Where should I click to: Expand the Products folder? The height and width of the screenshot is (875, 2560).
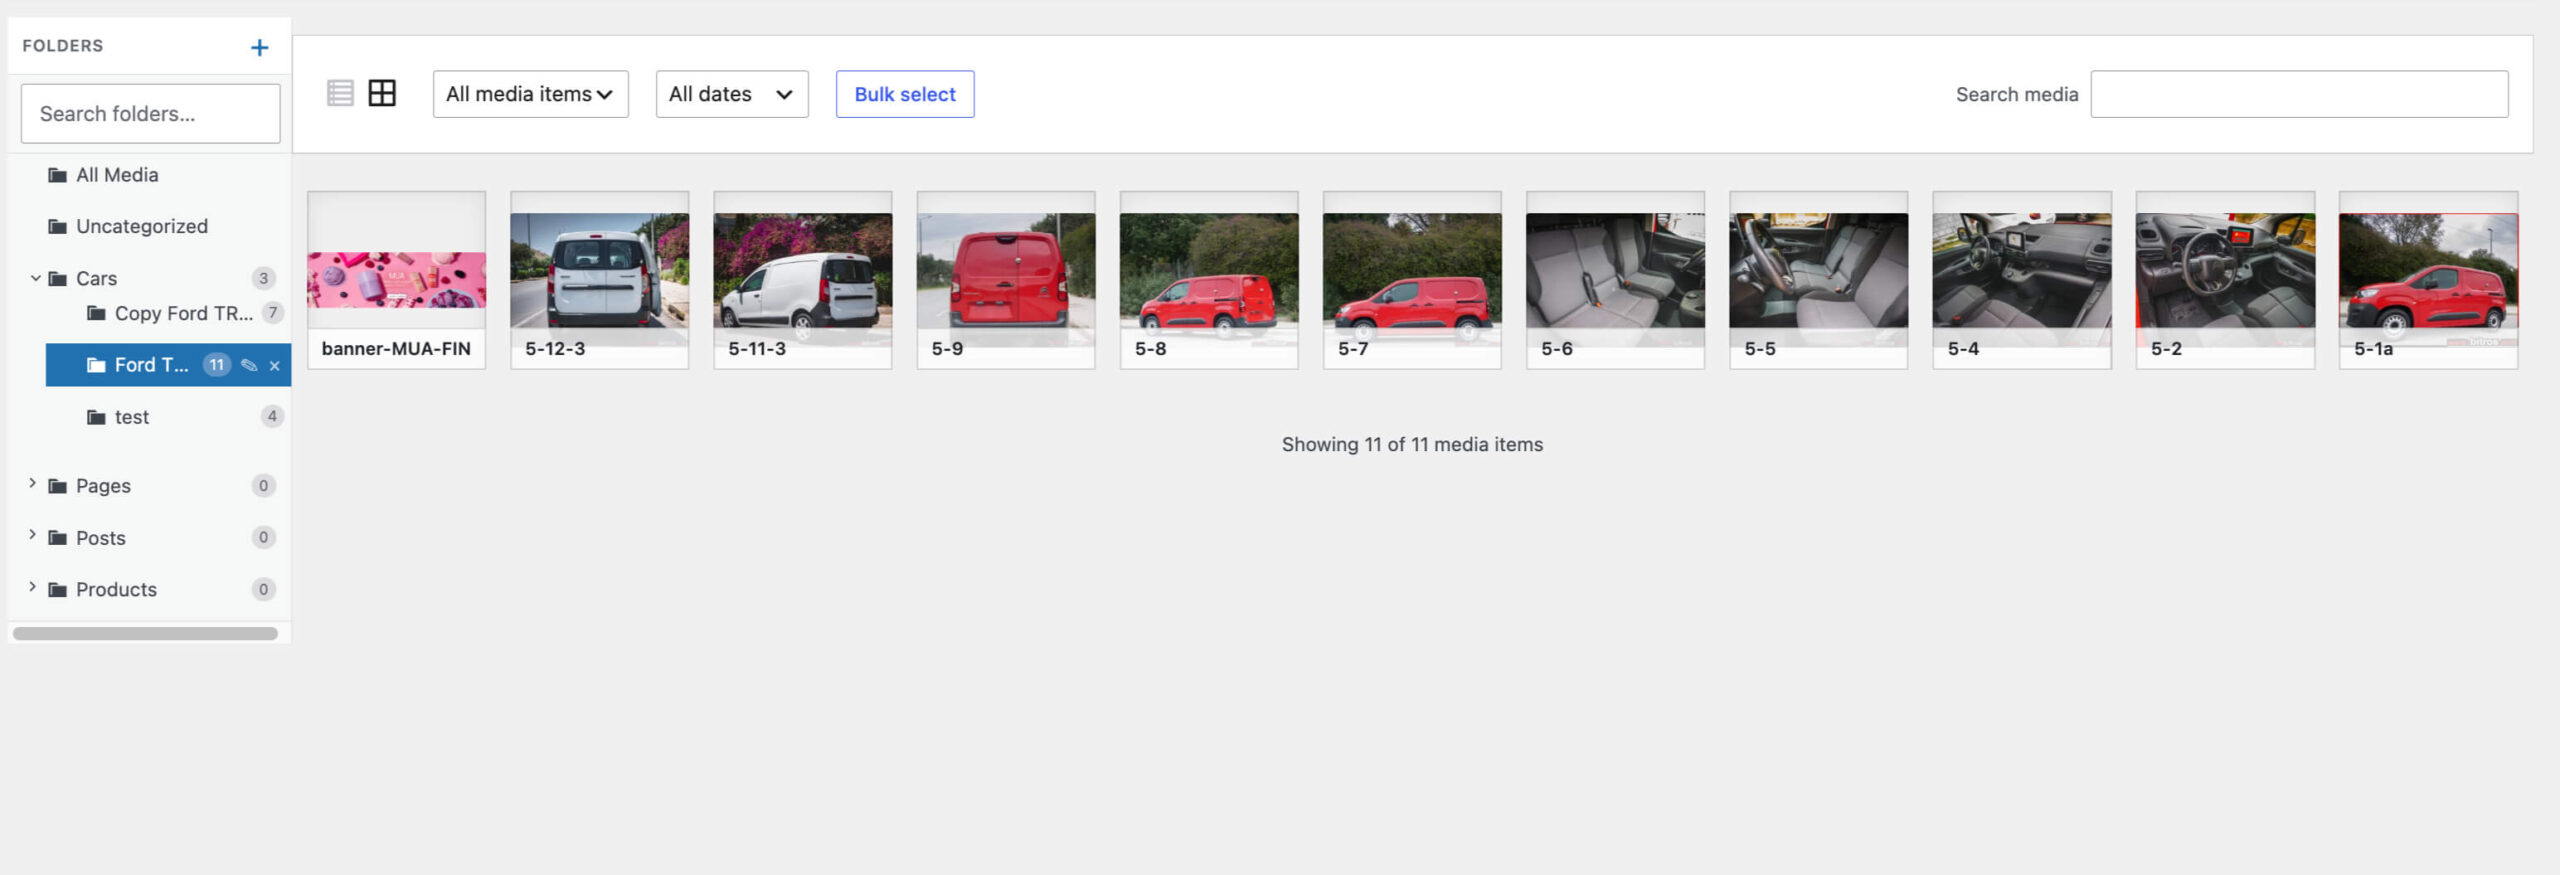pyautogui.click(x=32, y=588)
